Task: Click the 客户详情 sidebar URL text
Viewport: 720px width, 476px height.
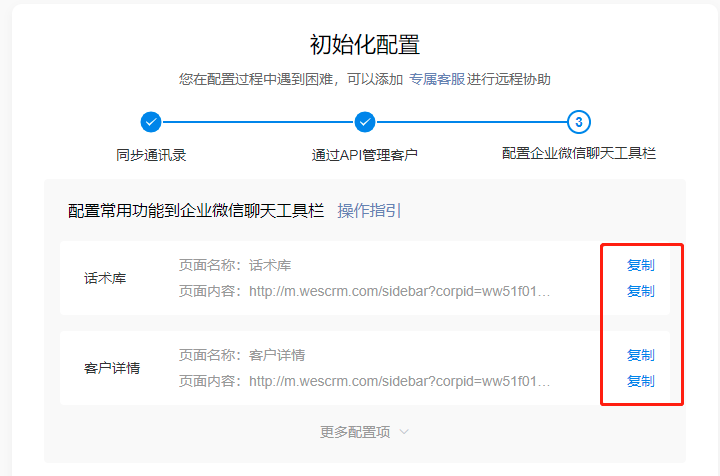Action: pyautogui.click(x=399, y=381)
